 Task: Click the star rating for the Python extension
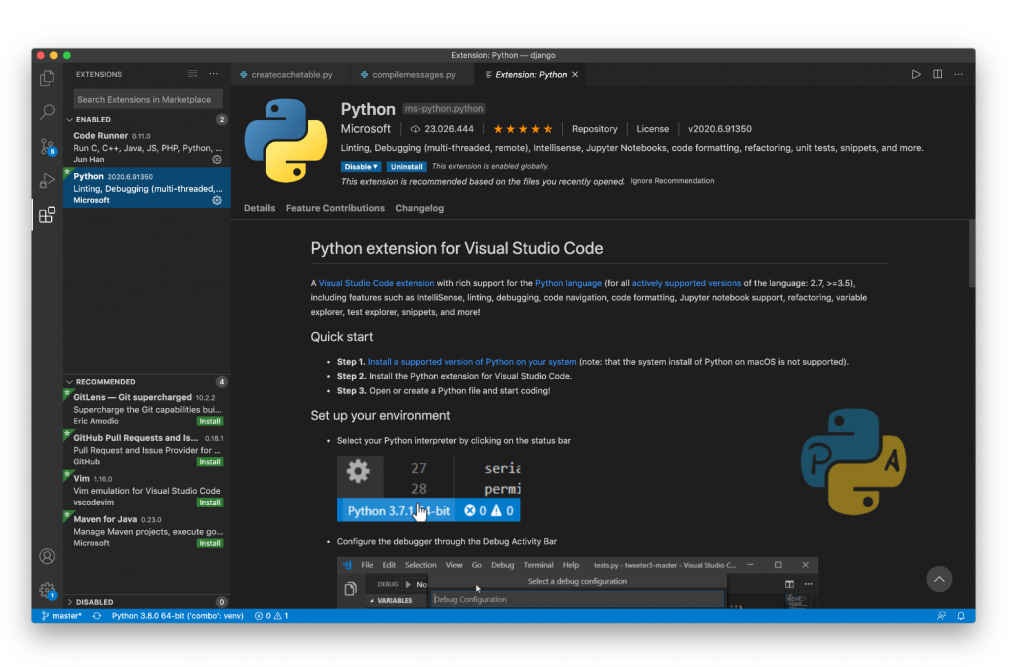click(x=522, y=128)
